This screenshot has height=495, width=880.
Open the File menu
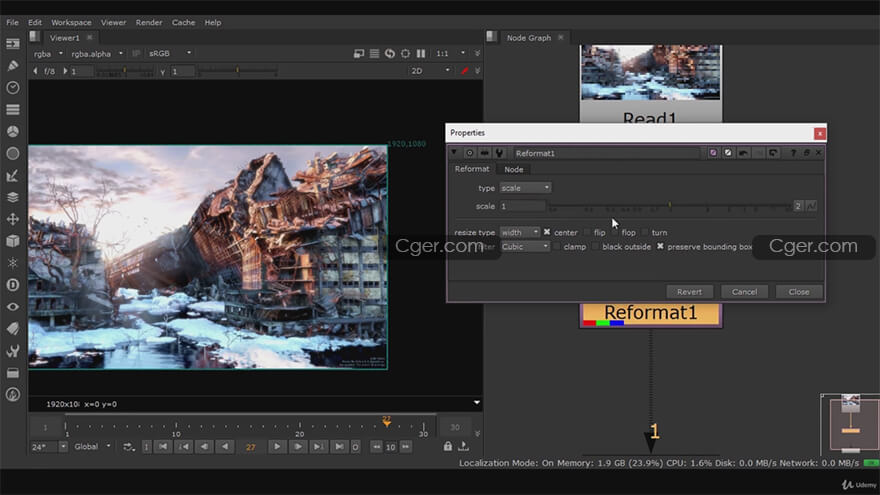point(12,22)
